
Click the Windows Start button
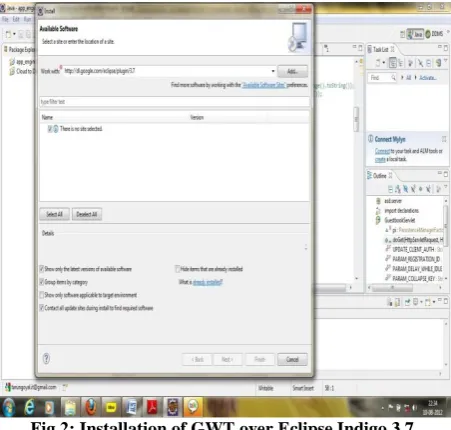[x=8, y=407]
